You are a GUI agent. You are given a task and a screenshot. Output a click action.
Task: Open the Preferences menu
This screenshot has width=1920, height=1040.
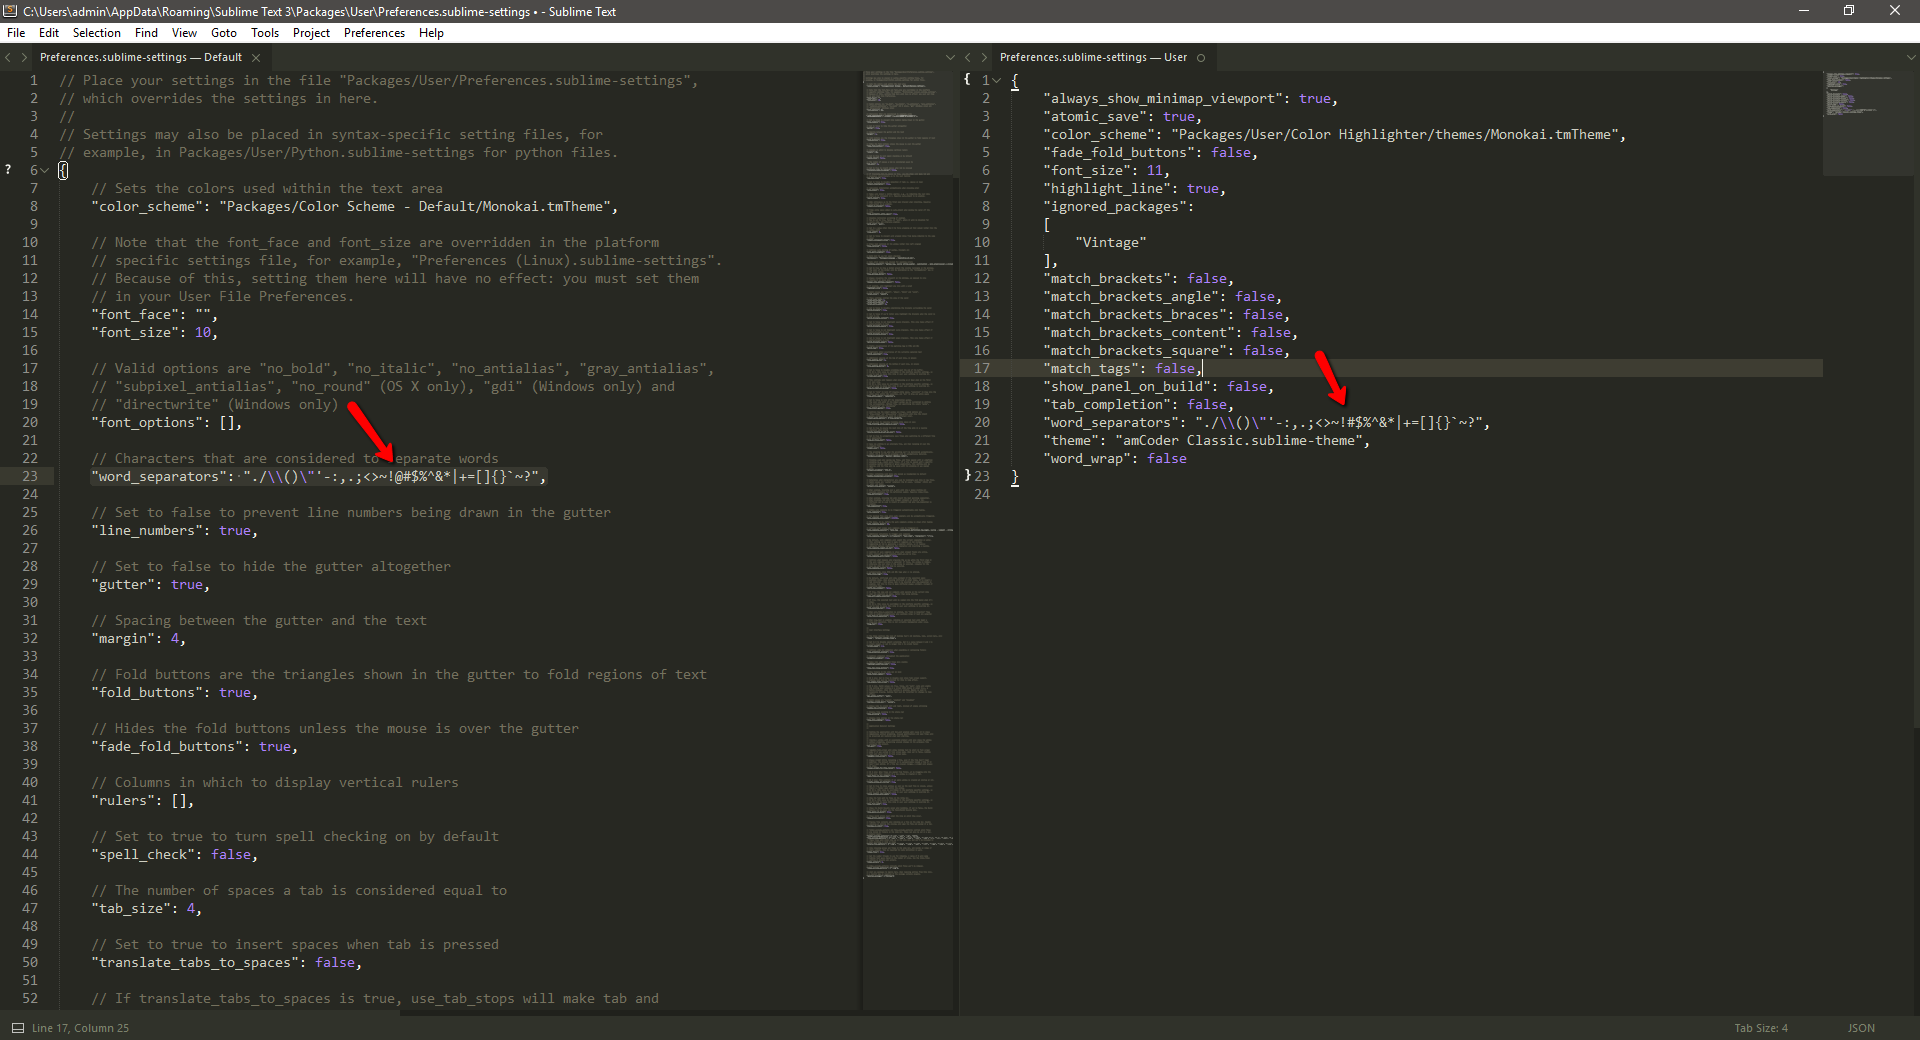pos(374,33)
